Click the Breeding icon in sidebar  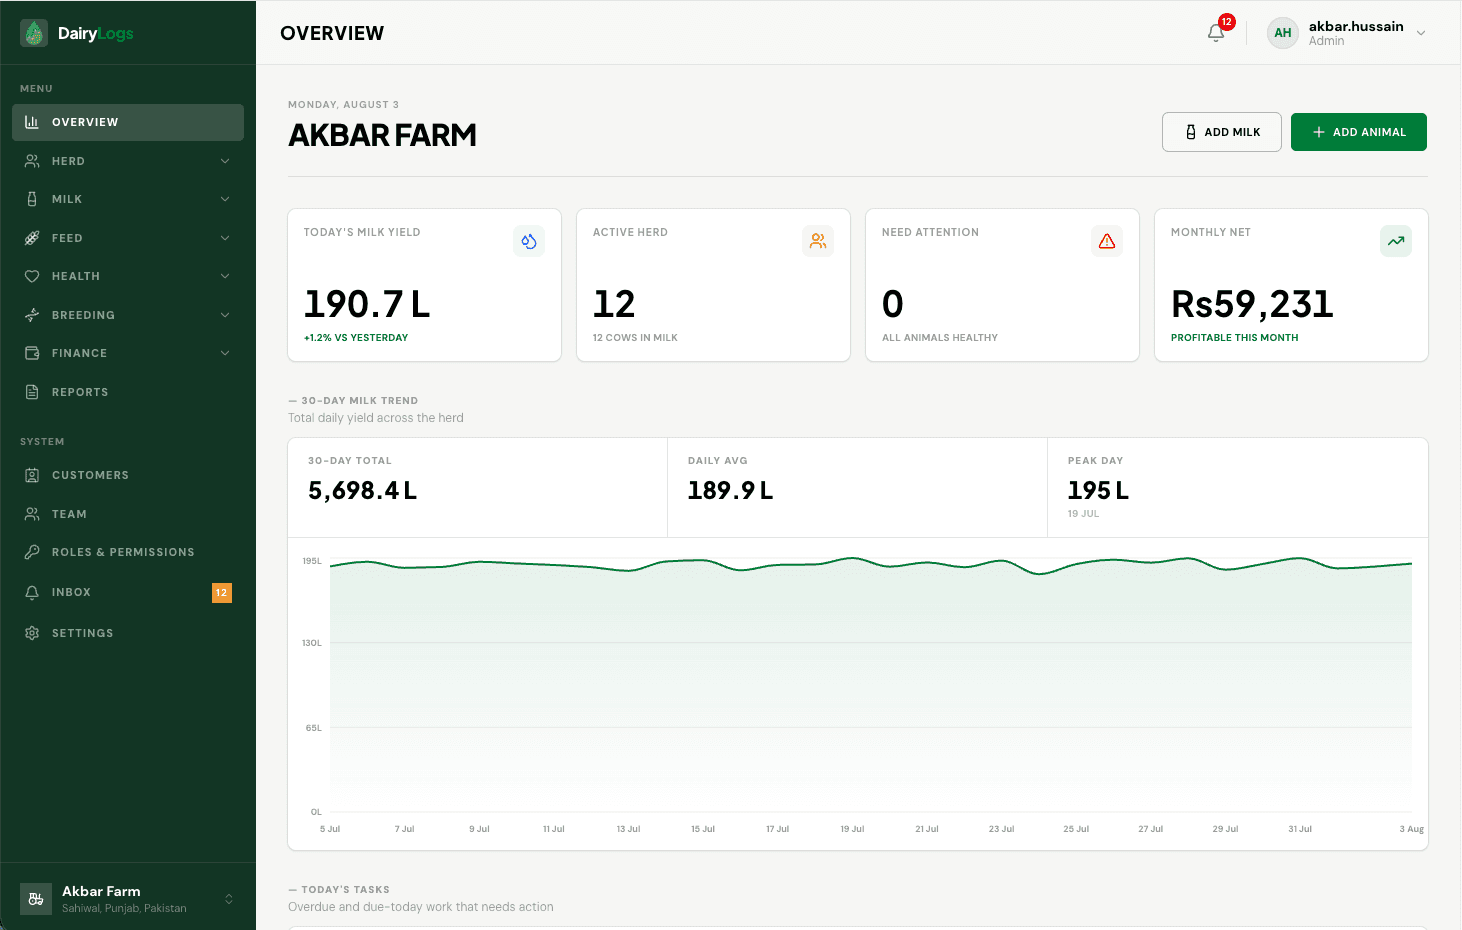pyautogui.click(x=32, y=315)
